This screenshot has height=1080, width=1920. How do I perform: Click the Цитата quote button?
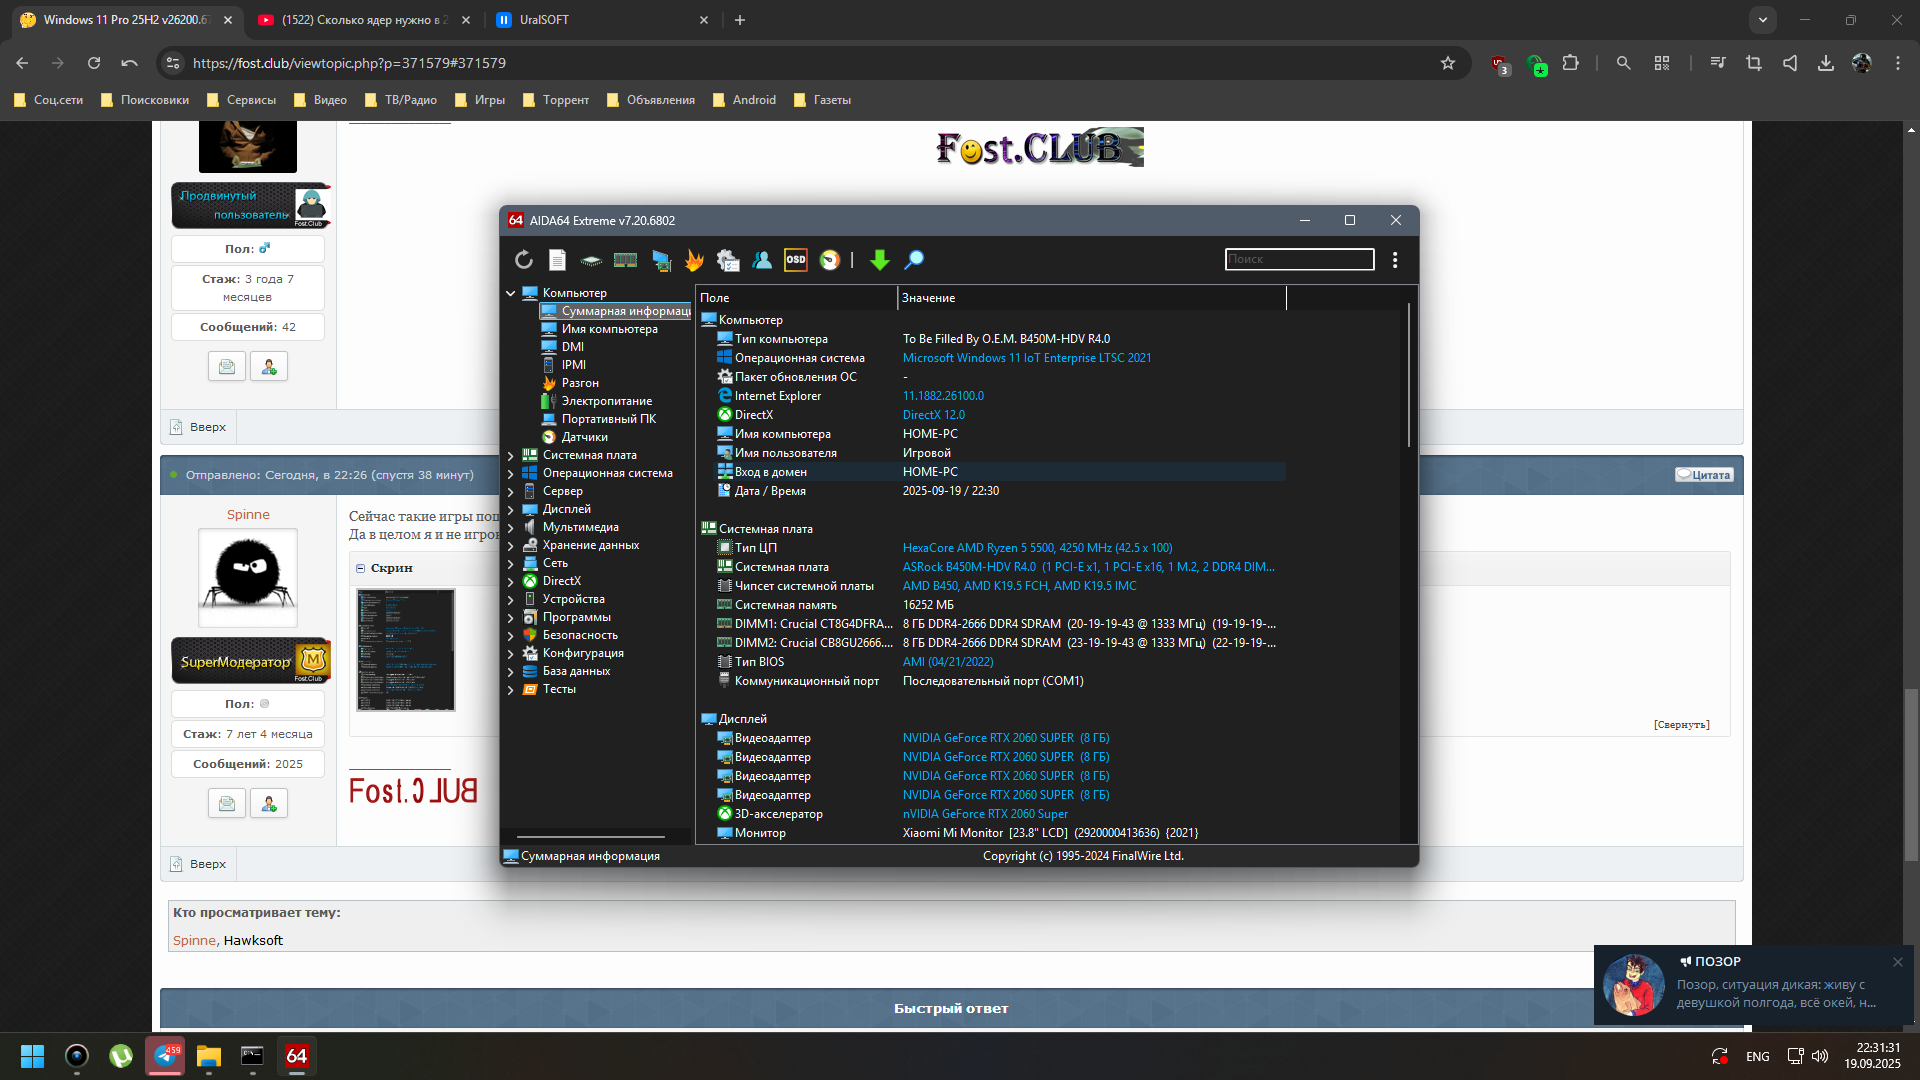1704,475
